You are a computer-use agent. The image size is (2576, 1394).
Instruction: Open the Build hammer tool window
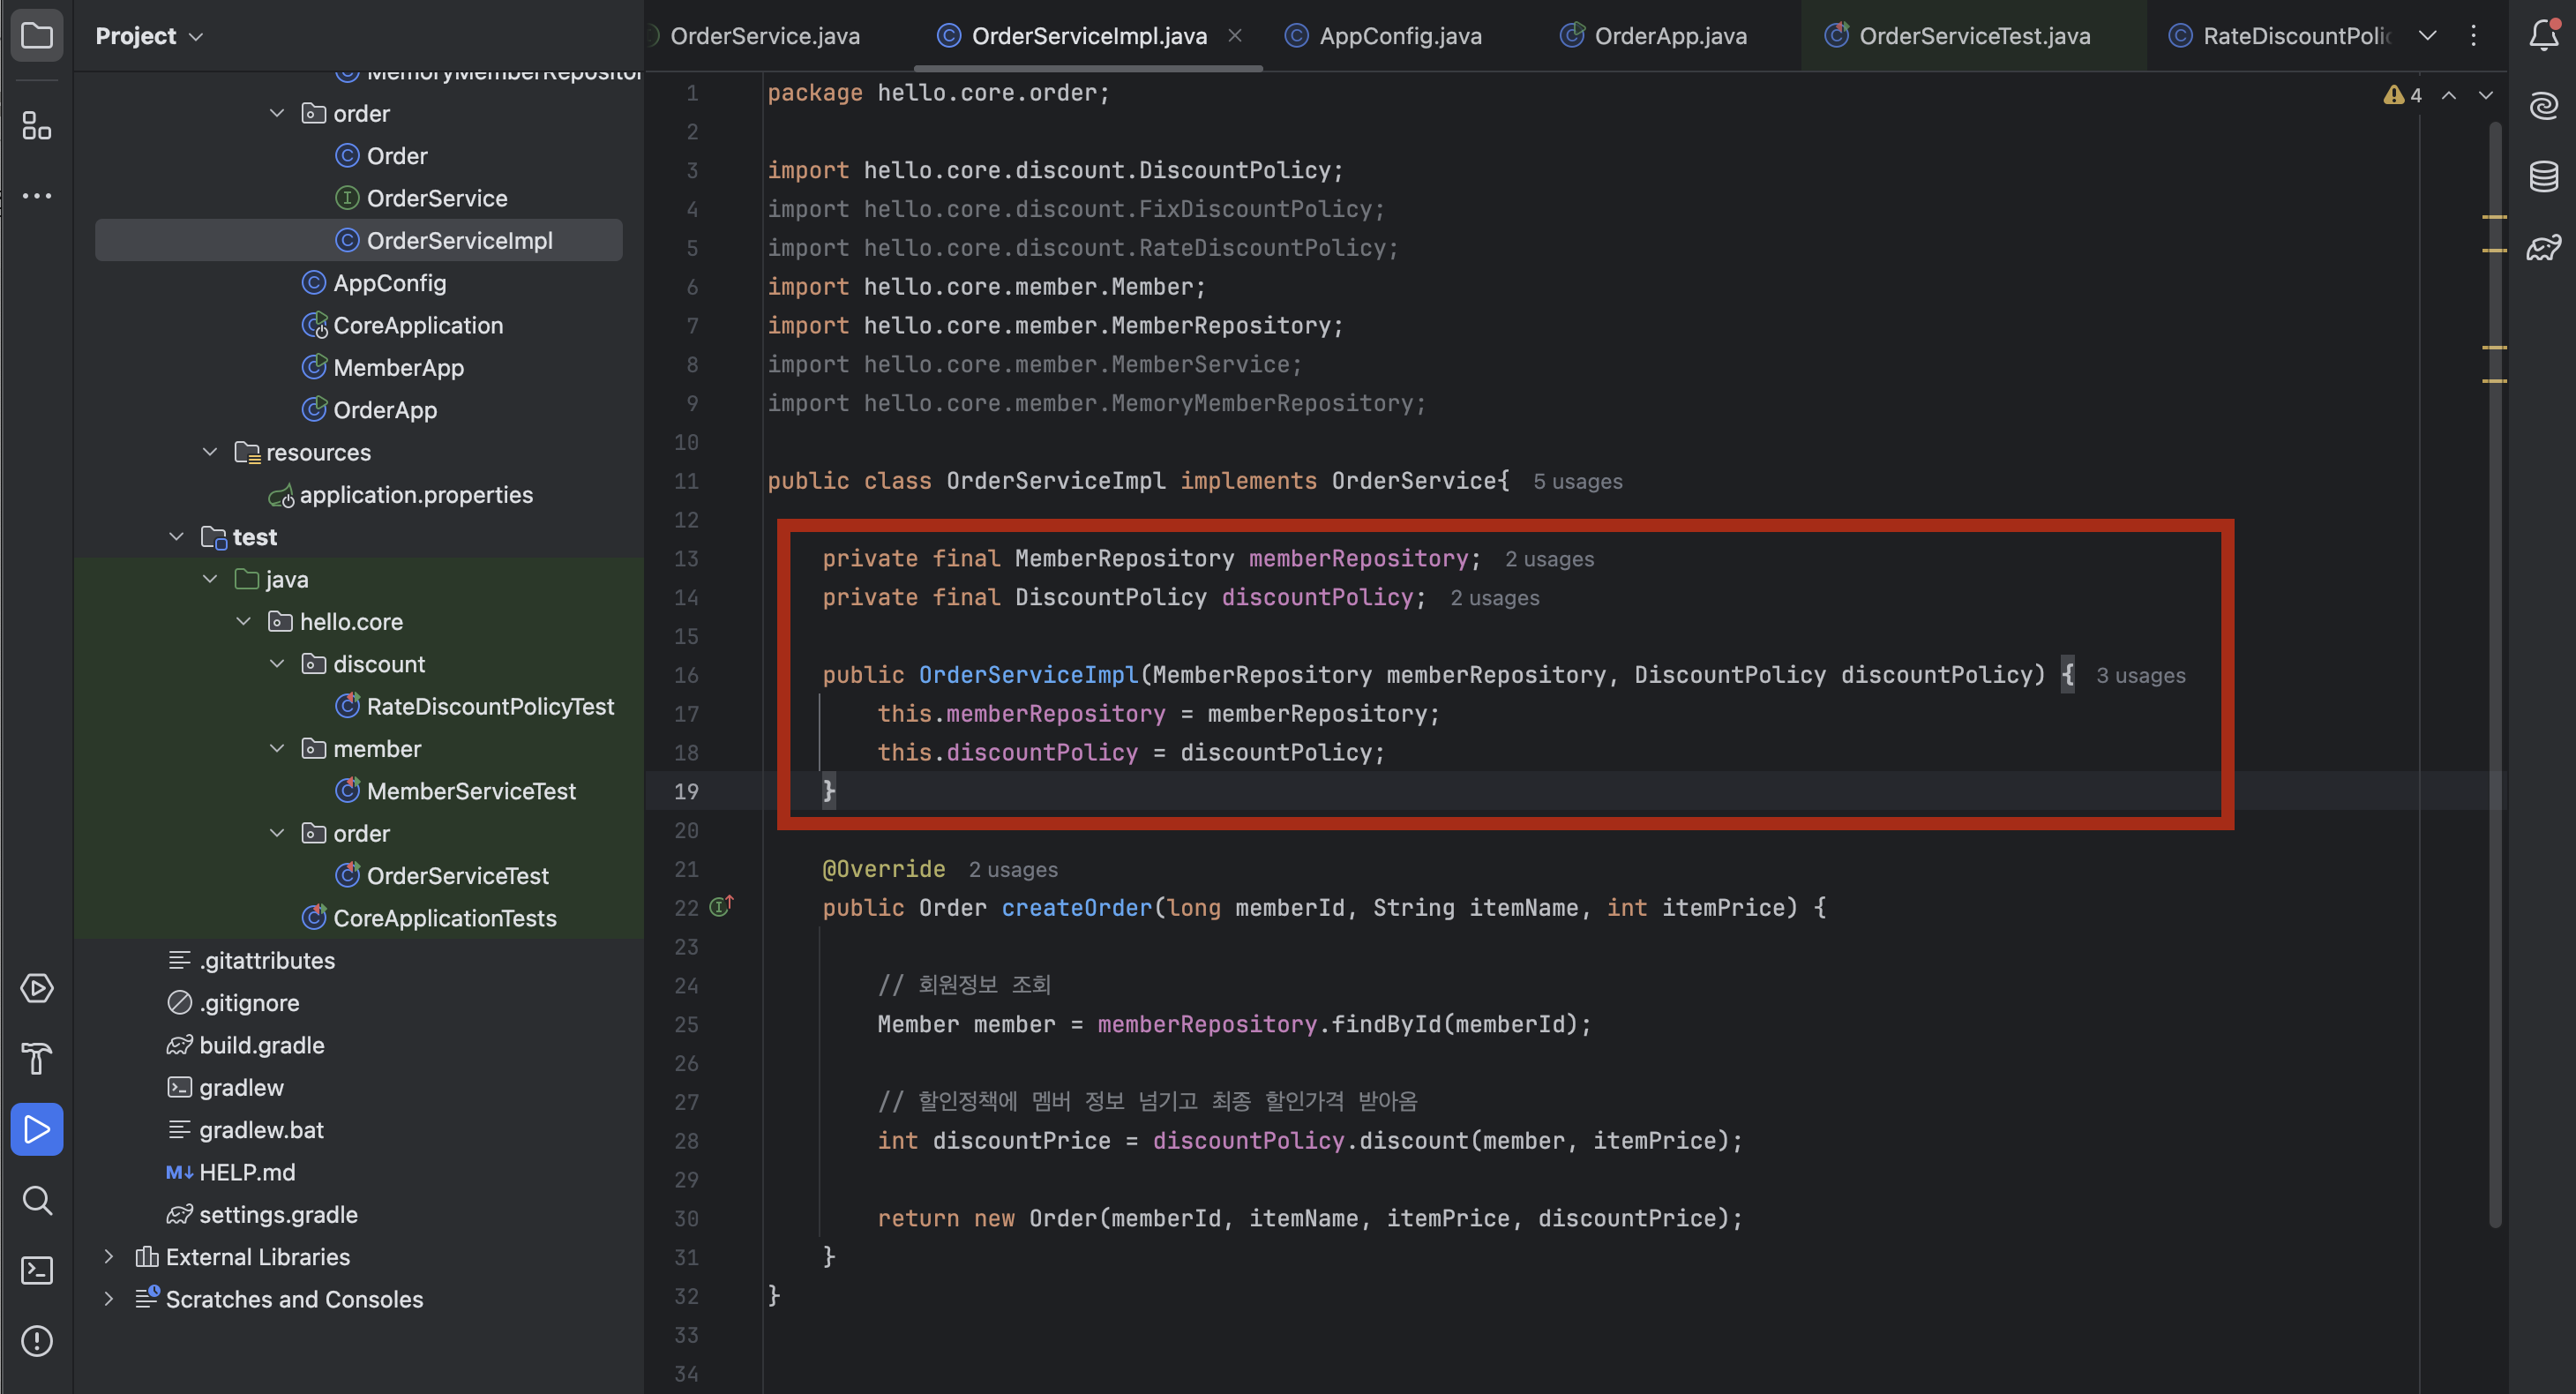tap(37, 1058)
